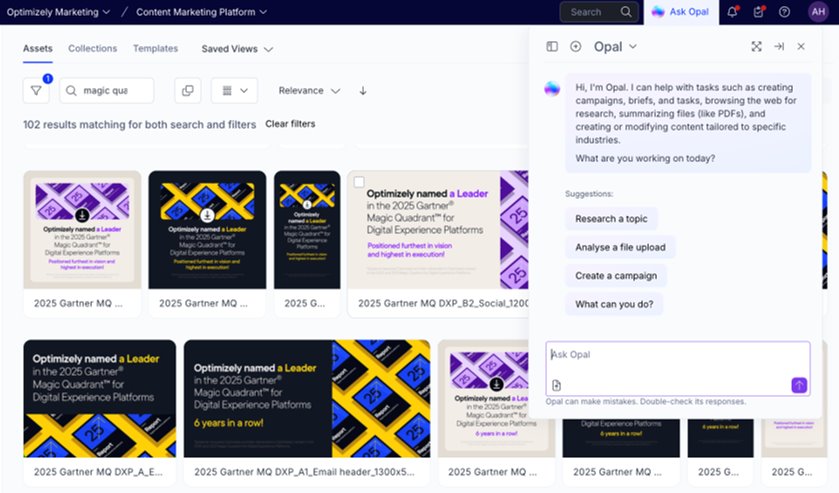
Task: Click the download badge on first purple thumbnail
Action: (82, 215)
